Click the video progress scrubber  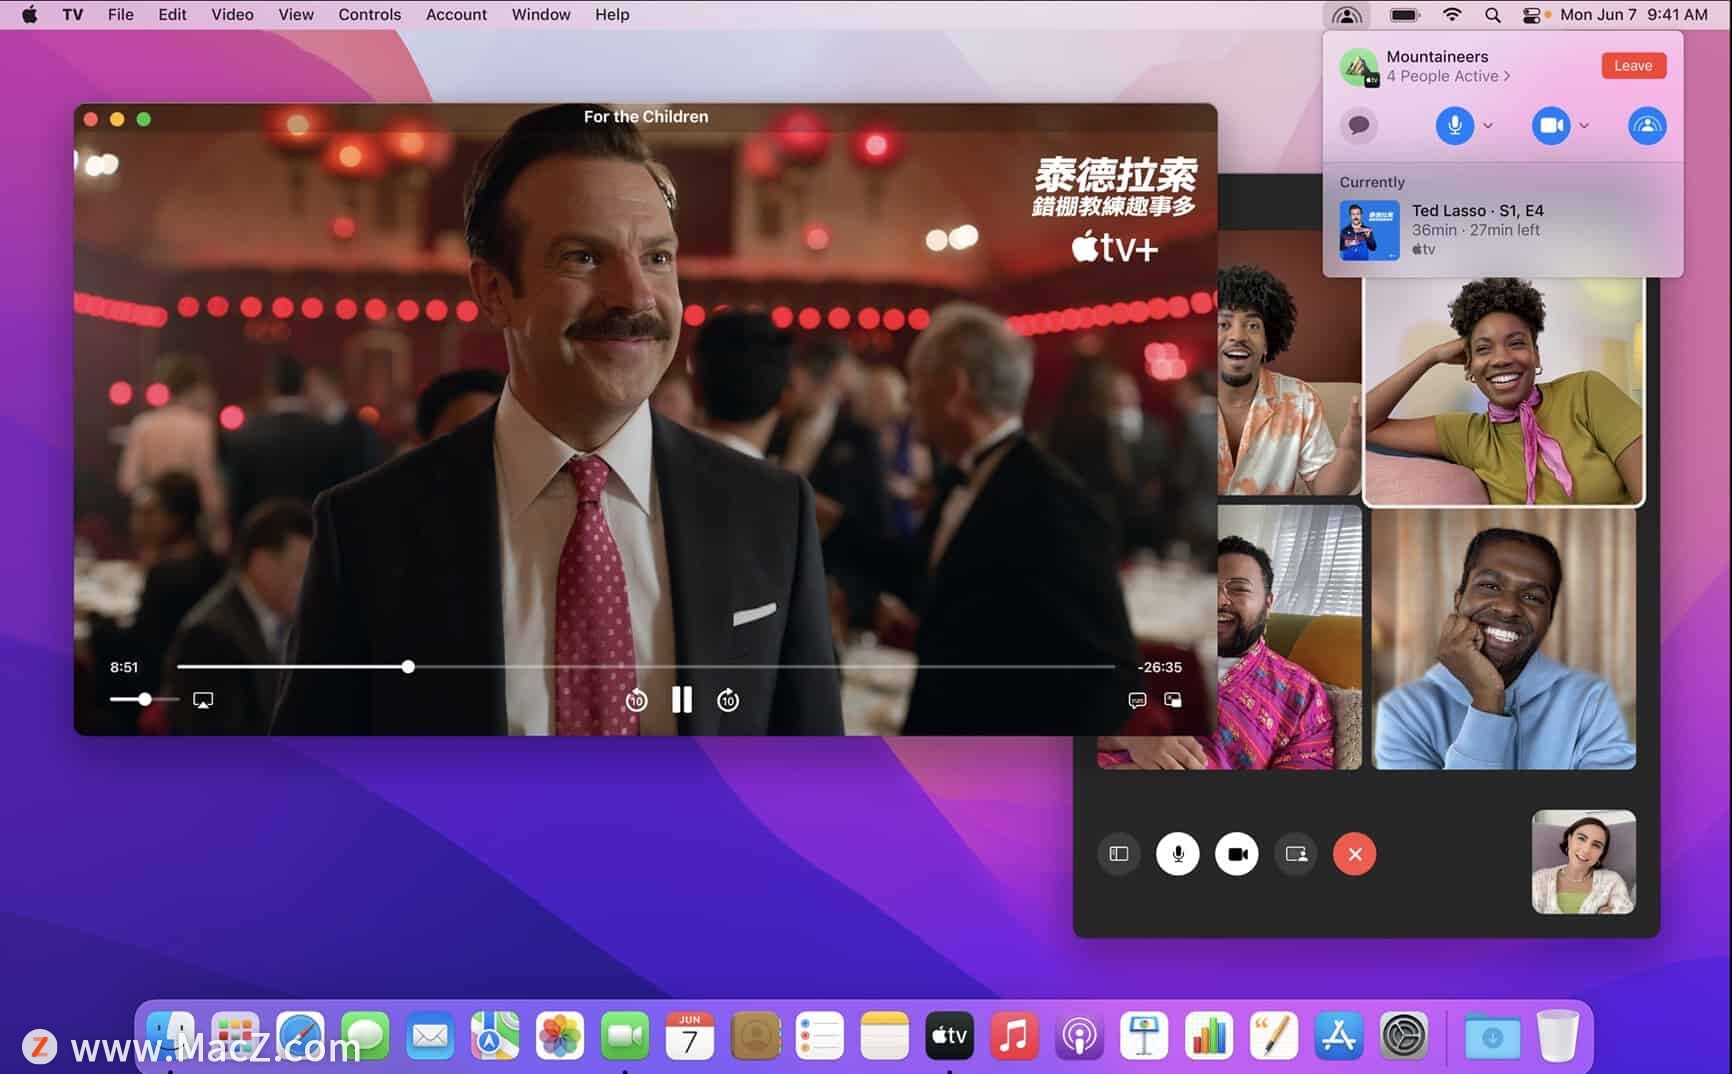pyautogui.click(x=408, y=666)
